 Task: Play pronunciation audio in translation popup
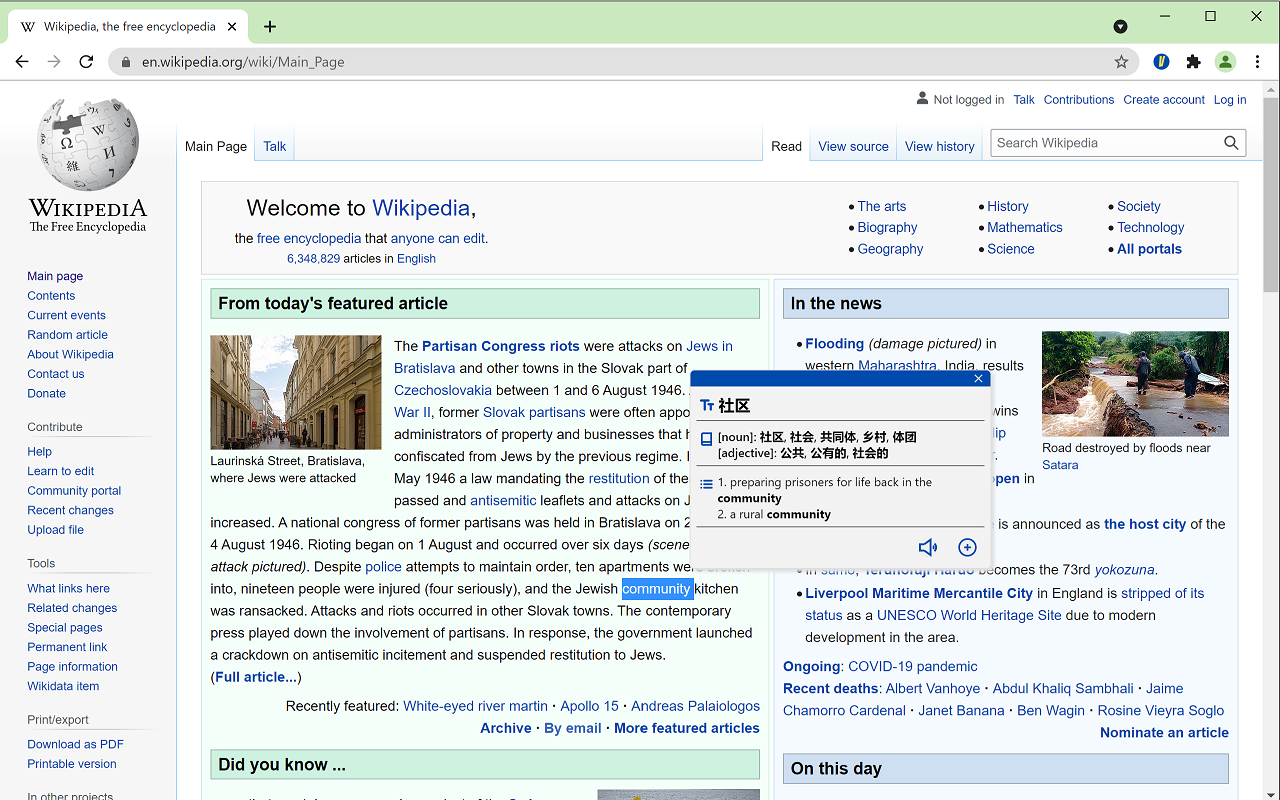pyautogui.click(x=928, y=547)
